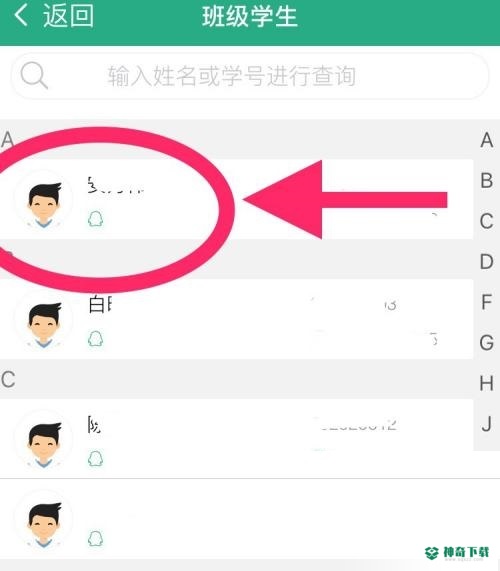
Task: Jump to letter J in index
Action: pos(487,424)
